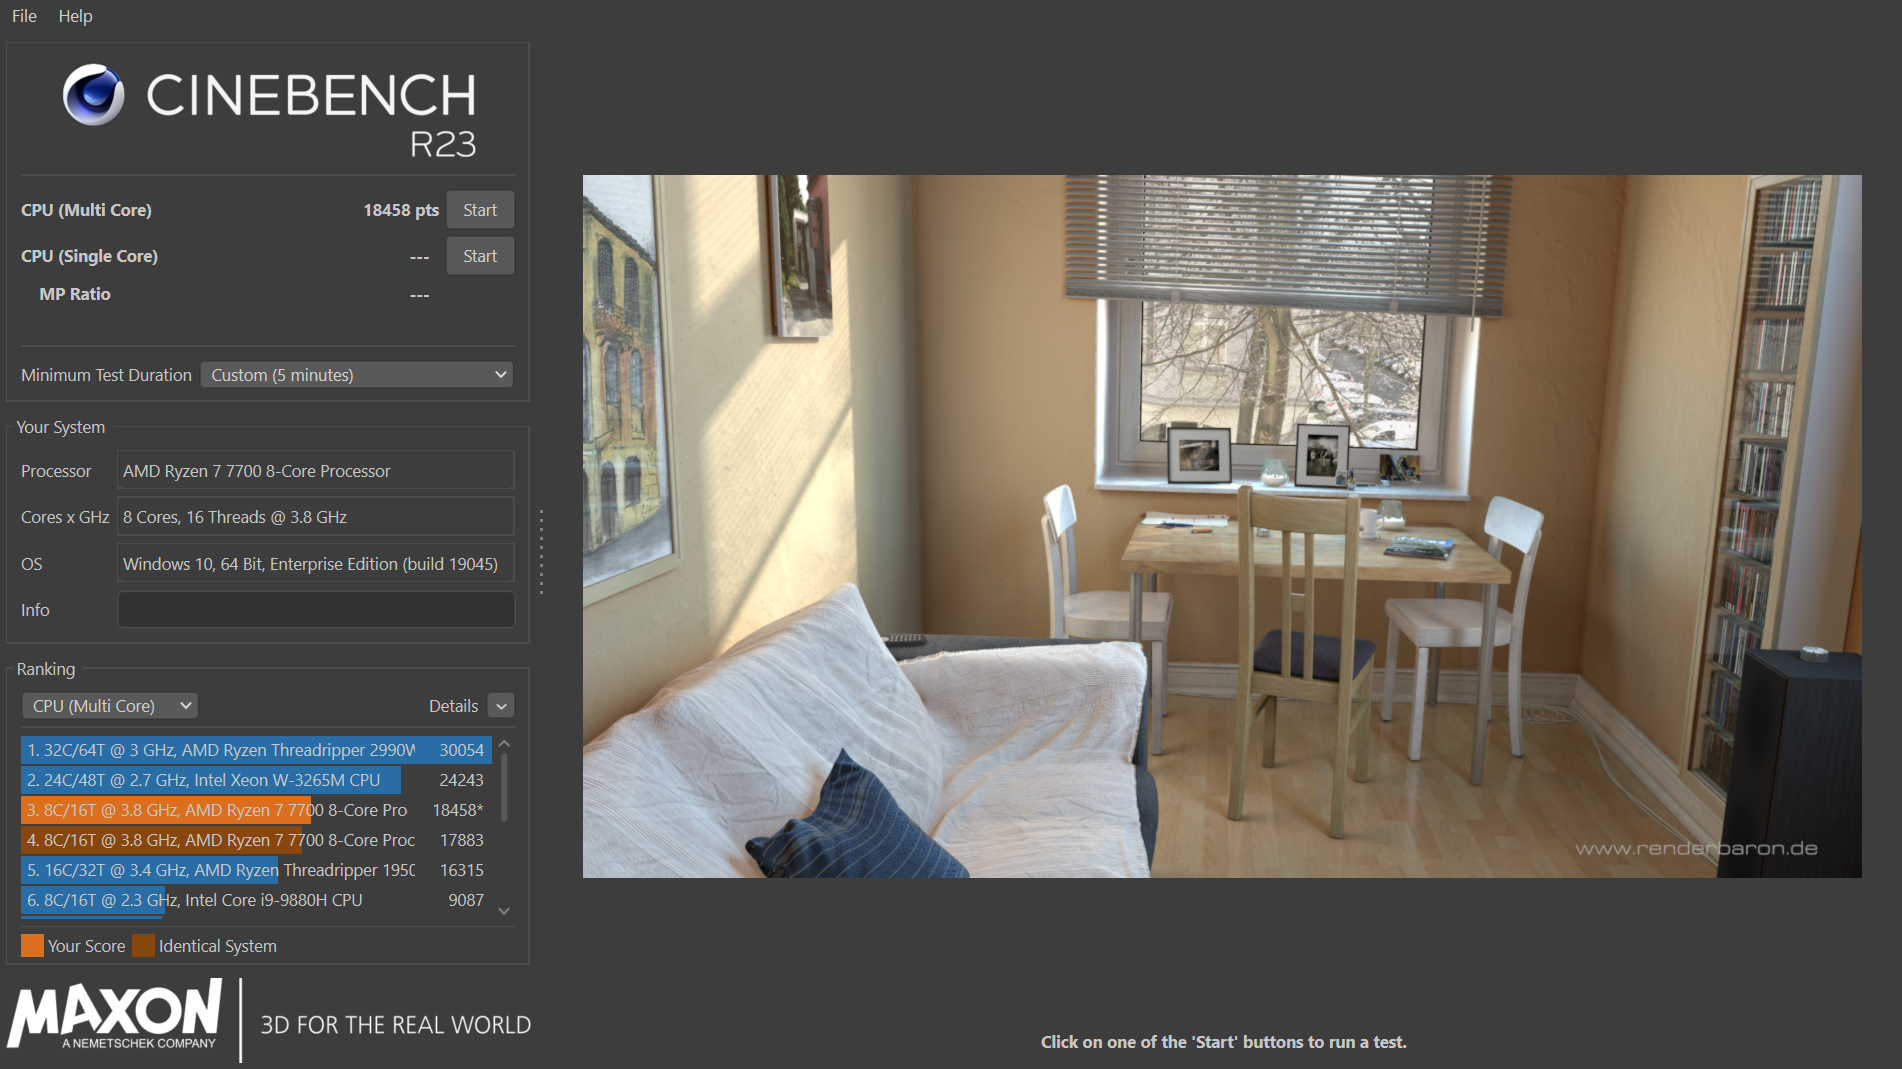Select the ranking entry scoring 17883
The image size is (1902, 1069).
[x=256, y=840]
